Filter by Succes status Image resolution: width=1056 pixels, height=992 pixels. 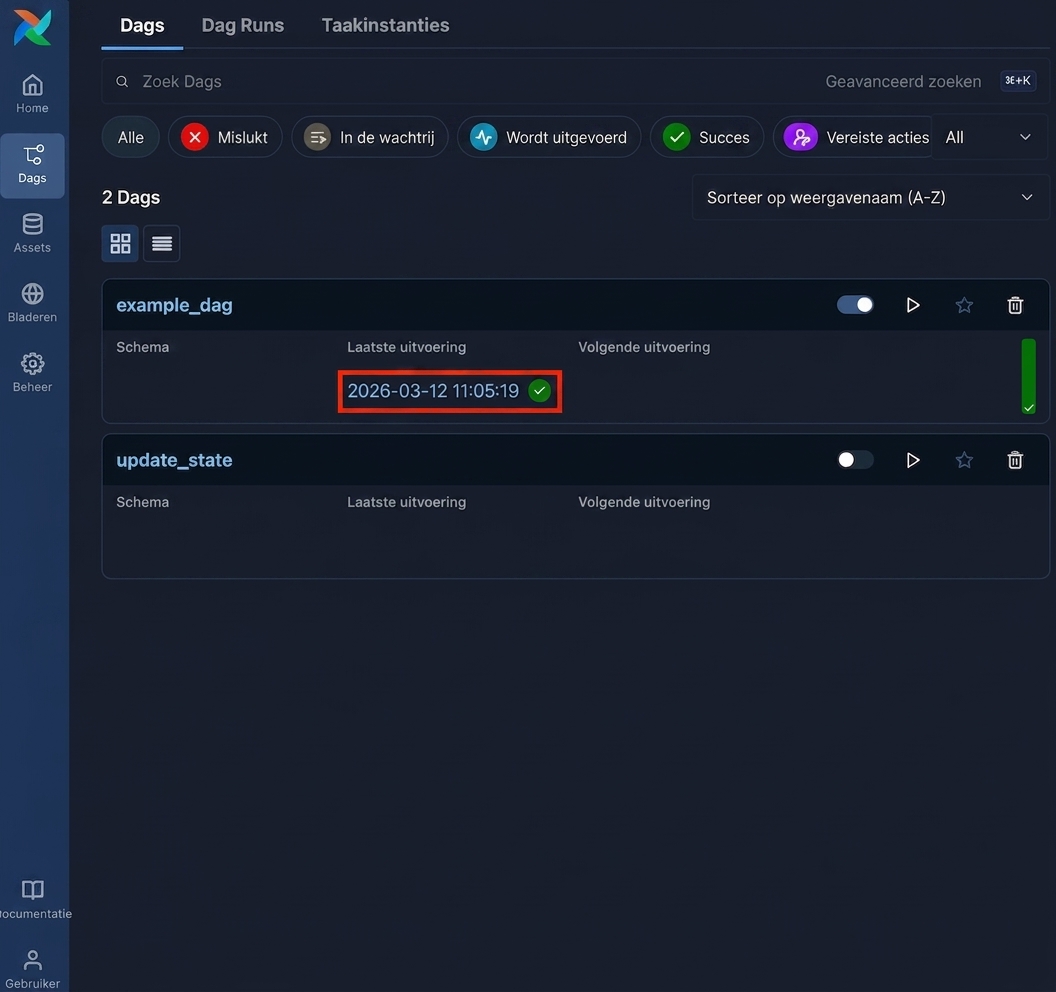point(706,137)
